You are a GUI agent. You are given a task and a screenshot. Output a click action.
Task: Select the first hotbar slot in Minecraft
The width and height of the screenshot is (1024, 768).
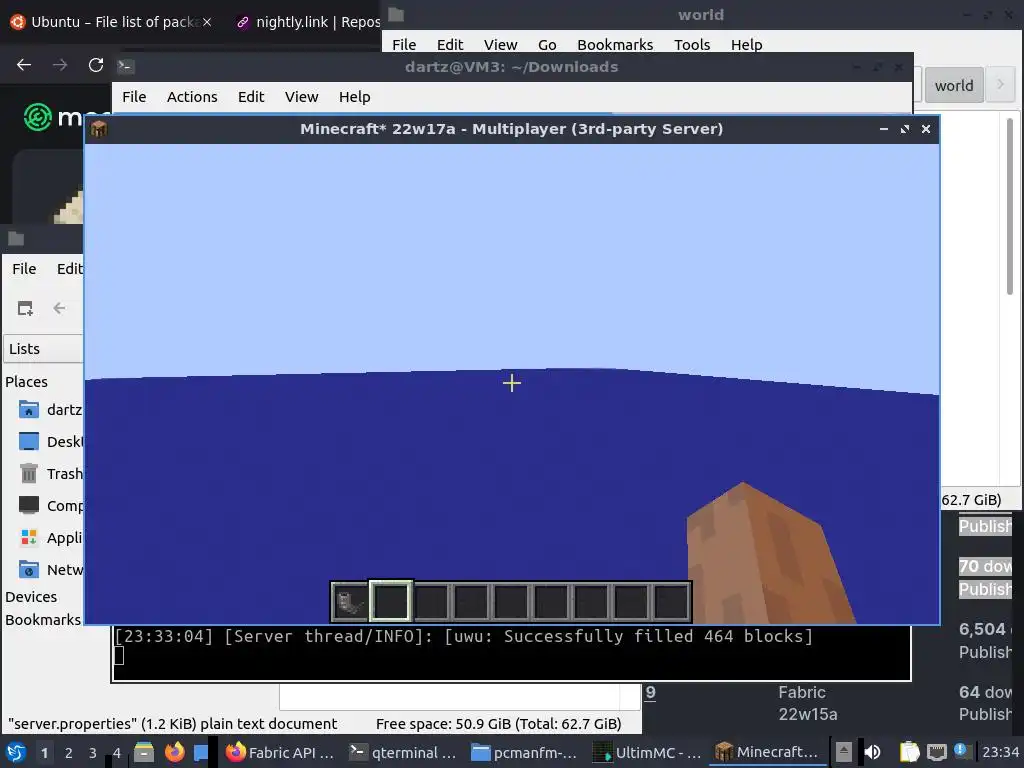click(x=351, y=601)
